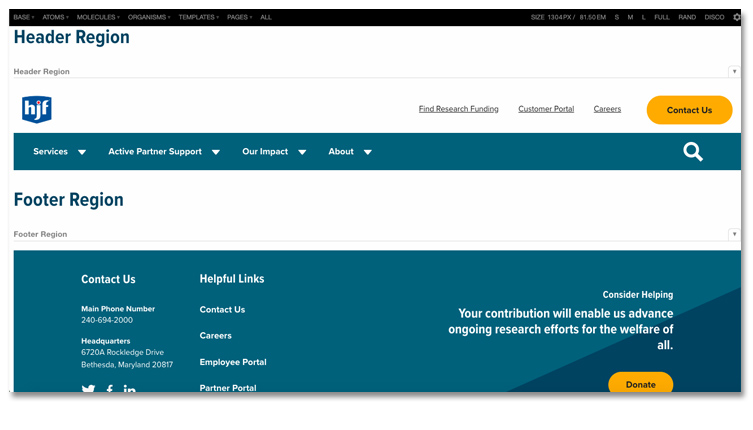
Task: Open the Facebook social icon in footer
Action: click(x=110, y=389)
